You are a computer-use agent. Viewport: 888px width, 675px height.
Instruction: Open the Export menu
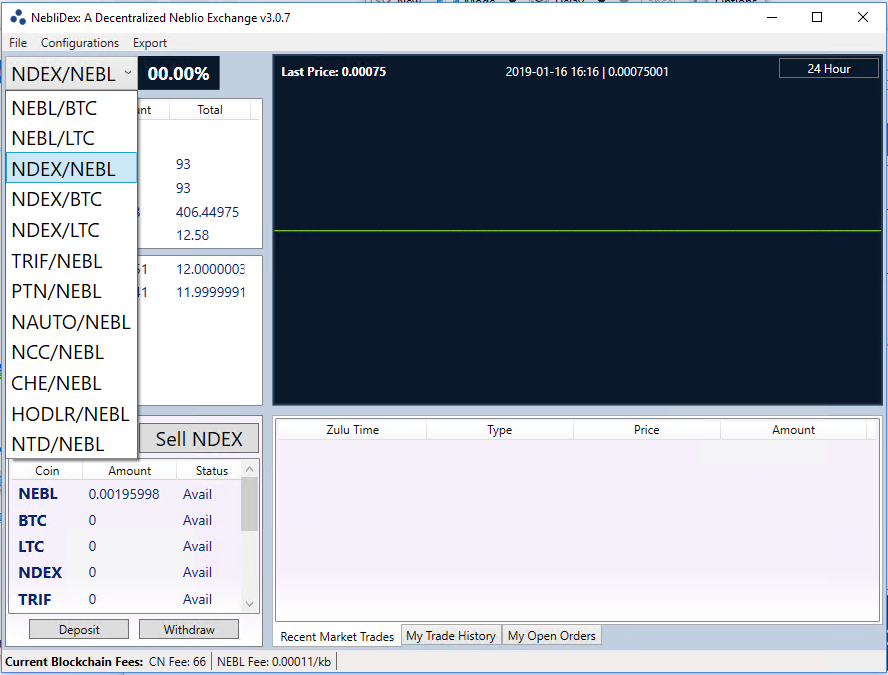tap(150, 43)
